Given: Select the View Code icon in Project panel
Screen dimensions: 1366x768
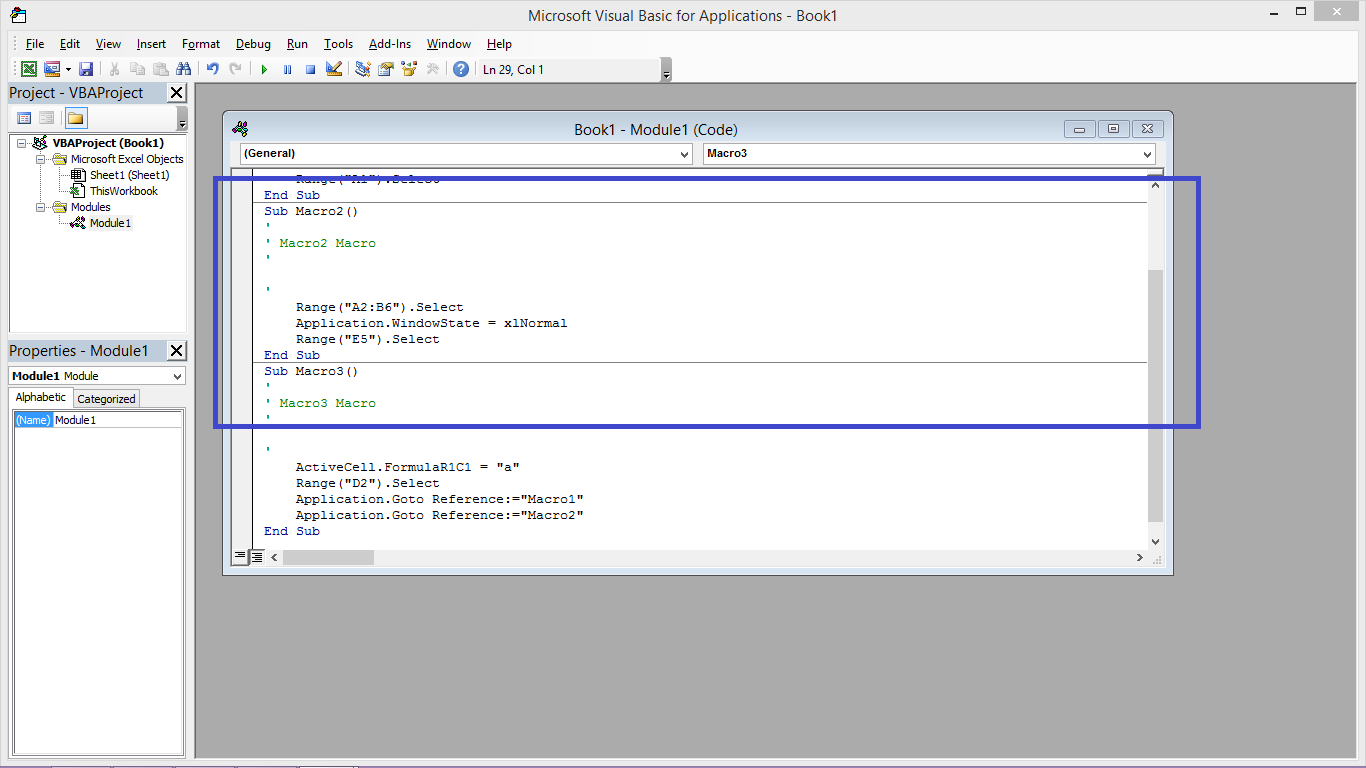Looking at the screenshot, I should [x=23, y=117].
